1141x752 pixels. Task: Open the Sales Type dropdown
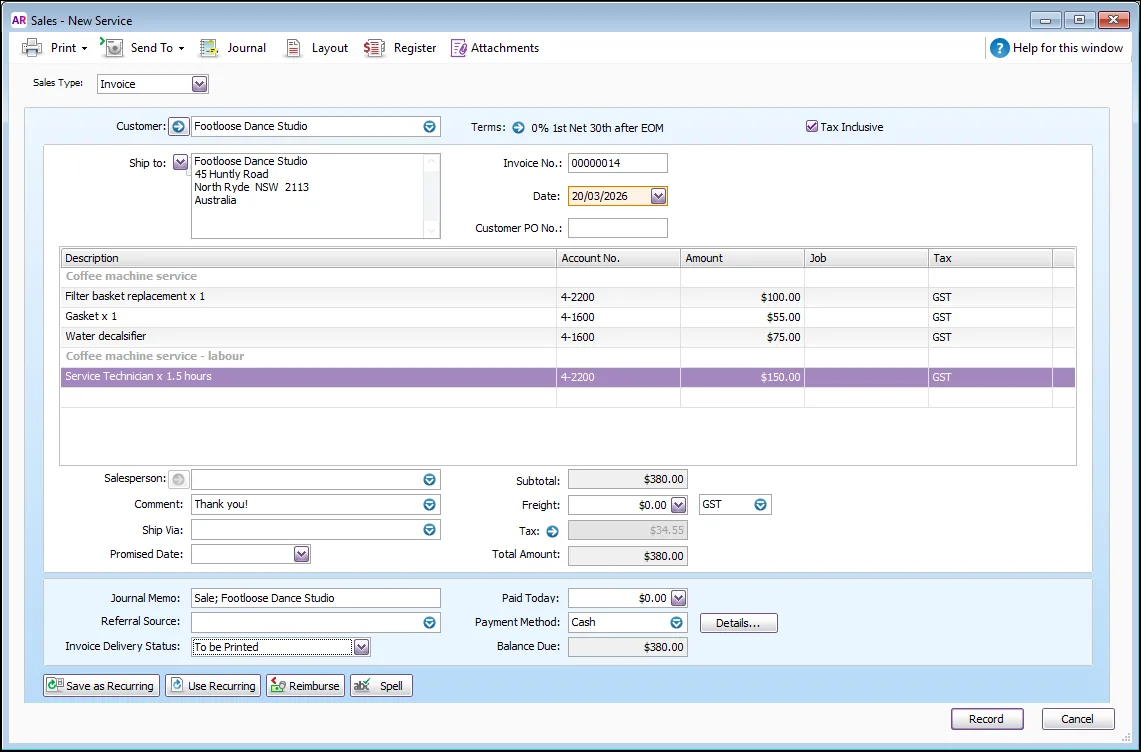click(x=199, y=83)
